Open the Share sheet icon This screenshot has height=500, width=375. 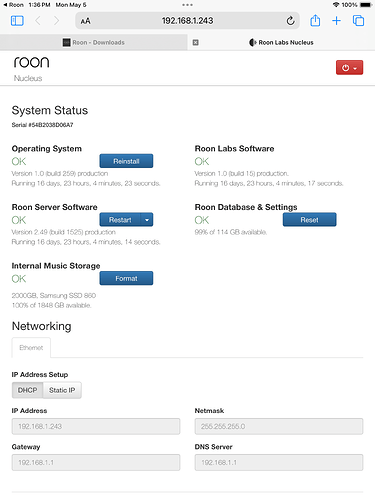coord(315,21)
